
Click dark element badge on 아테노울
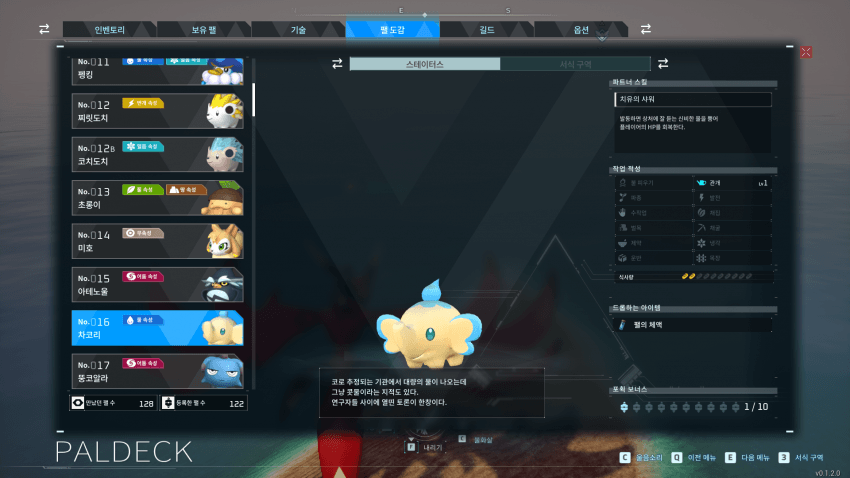click(x=143, y=276)
